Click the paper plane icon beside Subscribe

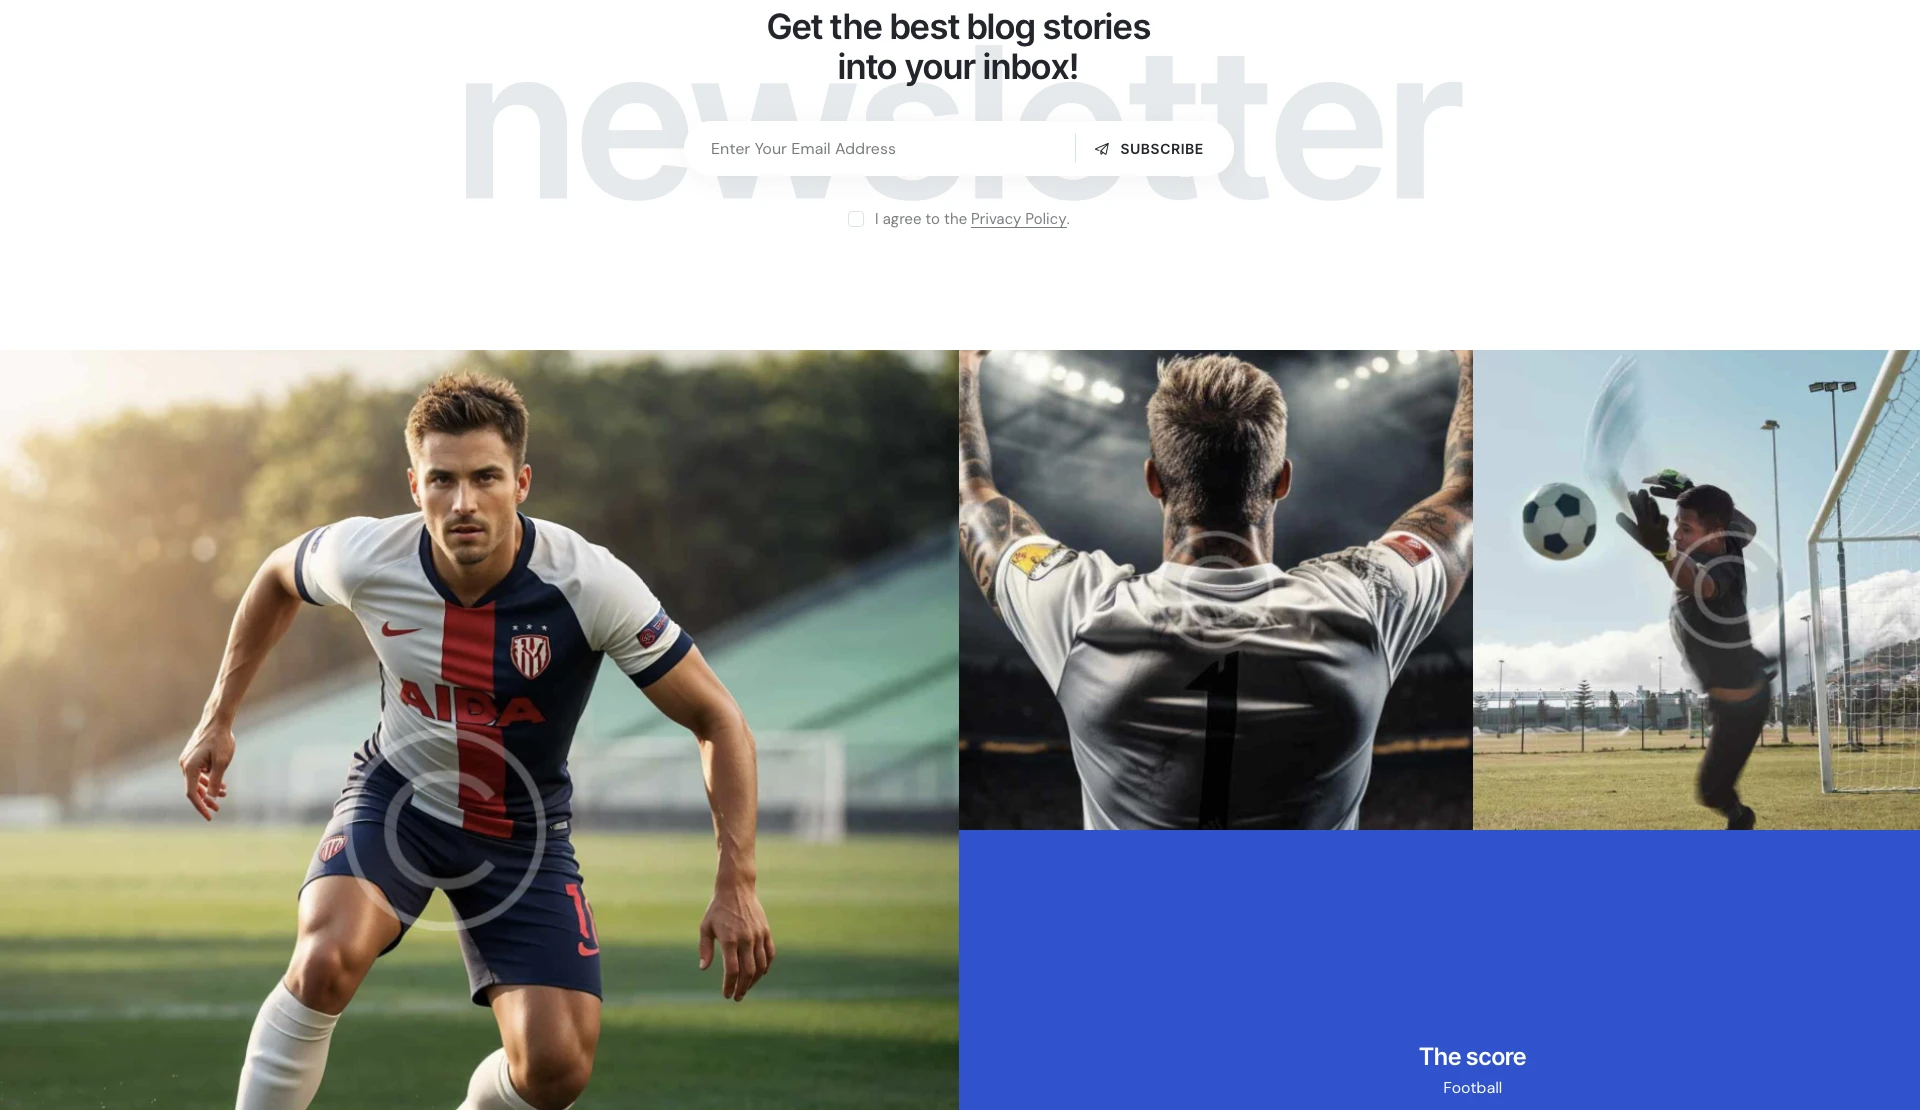[x=1101, y=149]
